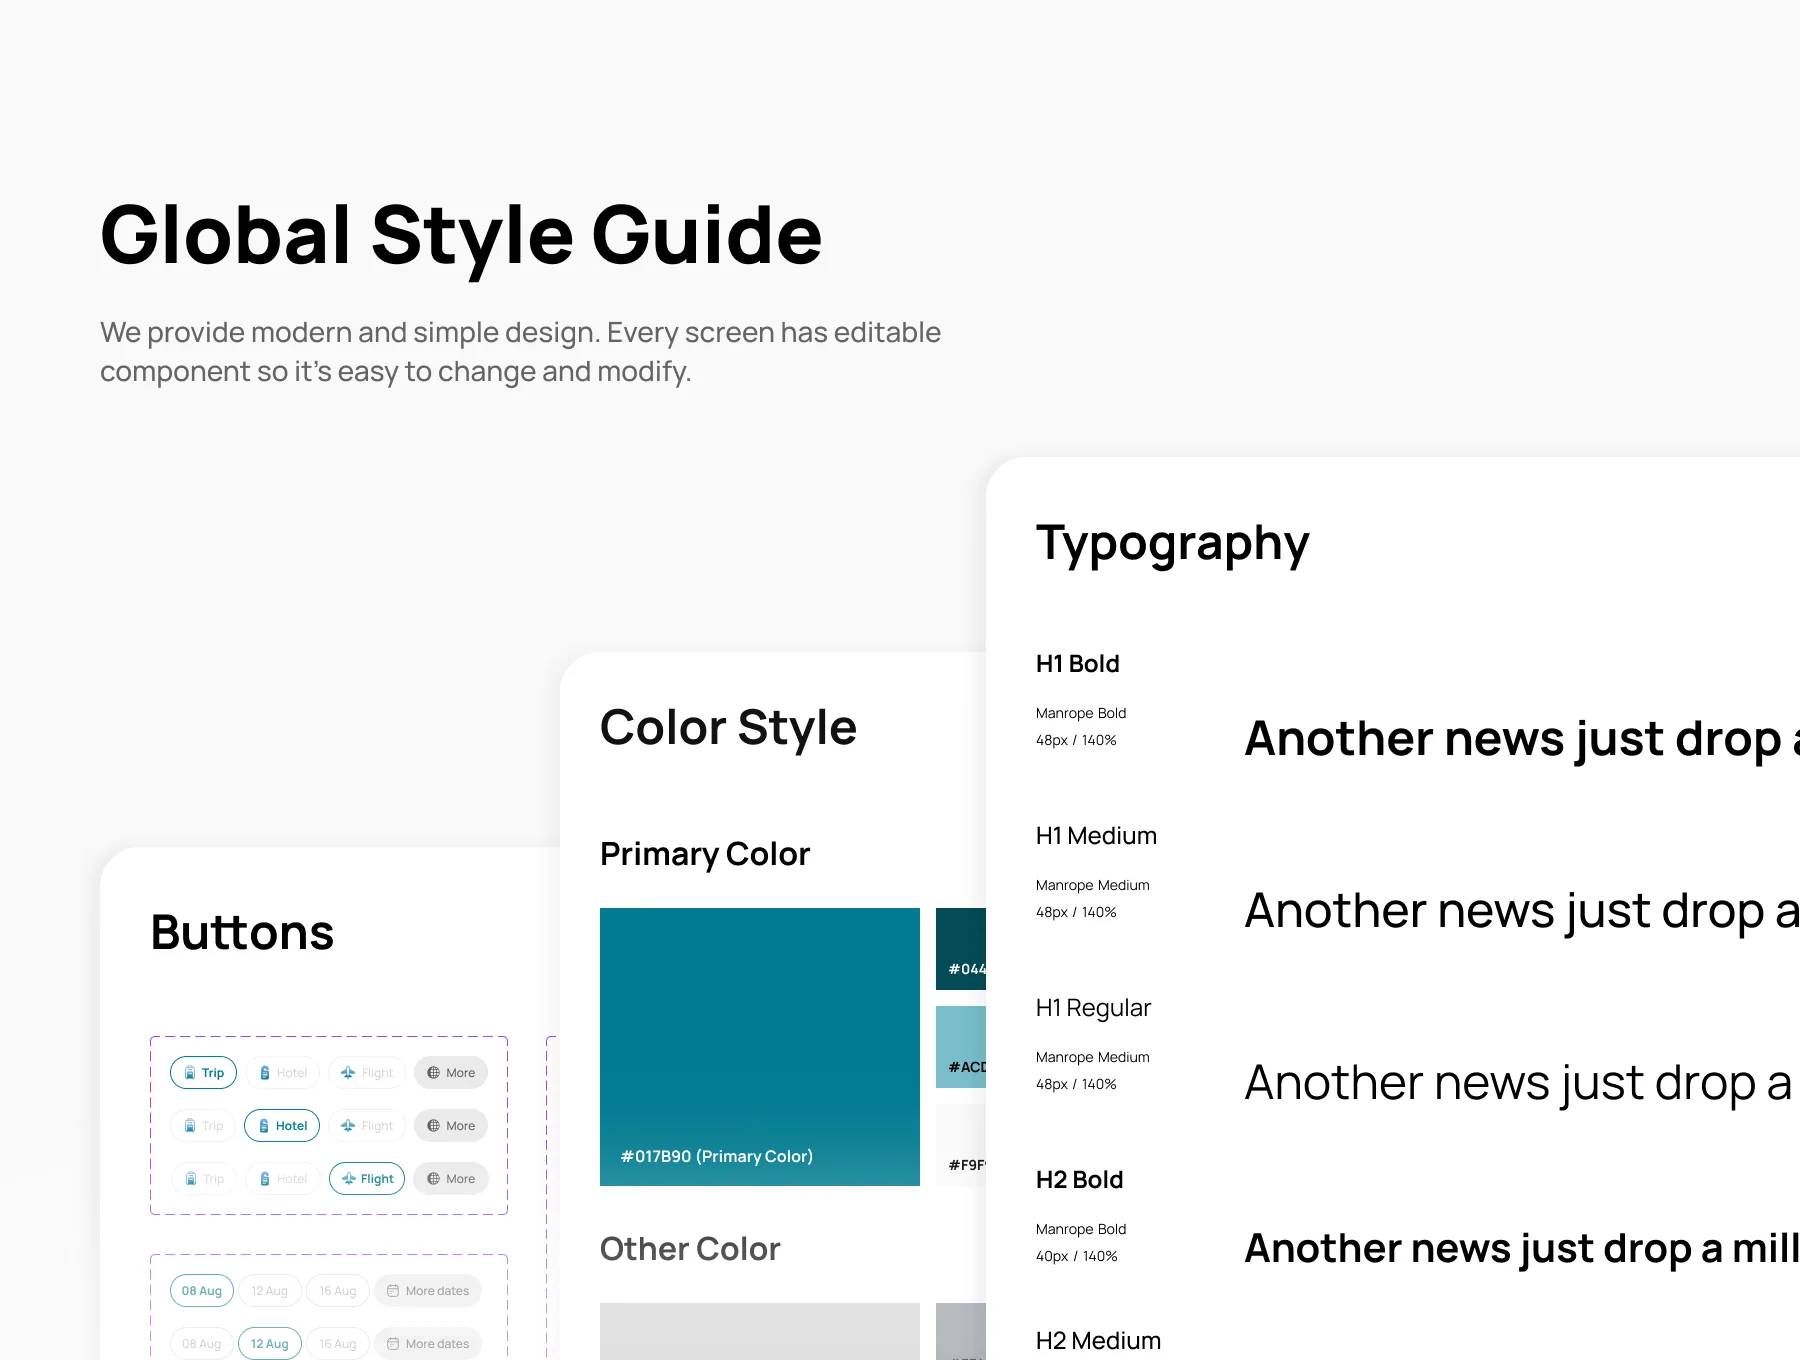Click globe icon of More in highlighted-Flight row
The height and width of the screenshot is (1360, 1800).
point(433,1179)
